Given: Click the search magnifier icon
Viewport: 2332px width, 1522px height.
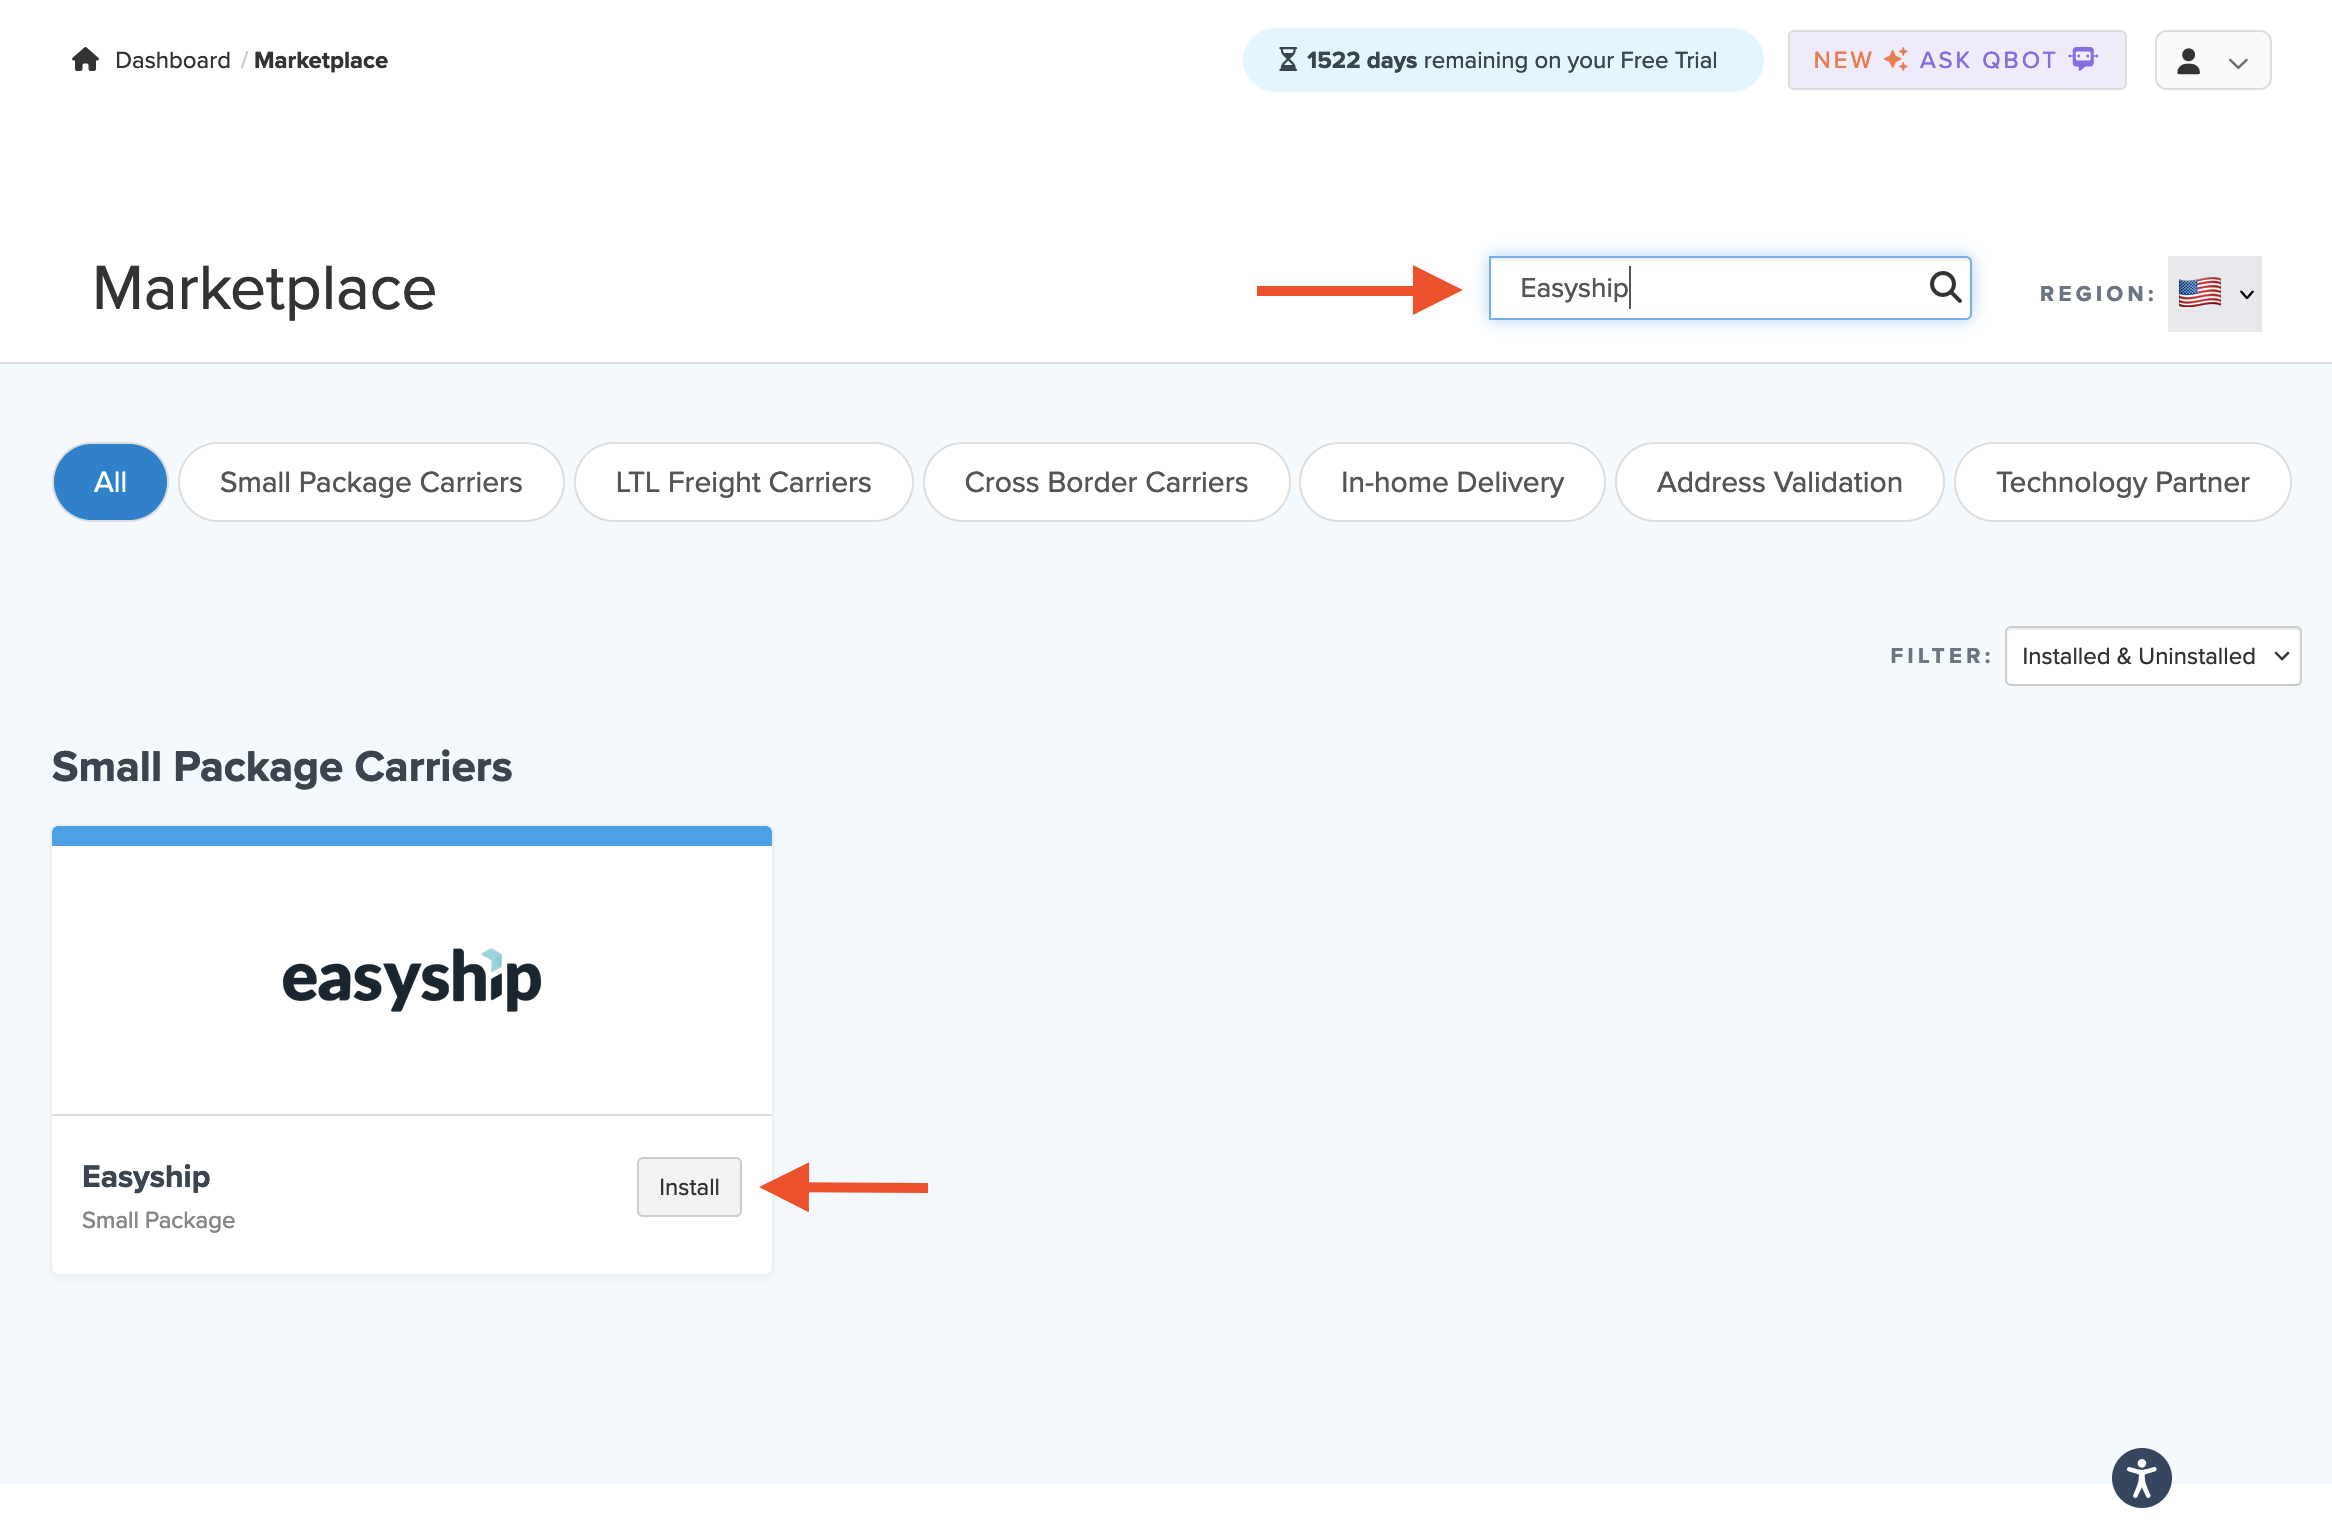Looking at the screenshot, I should click(x=1945, y=288).
